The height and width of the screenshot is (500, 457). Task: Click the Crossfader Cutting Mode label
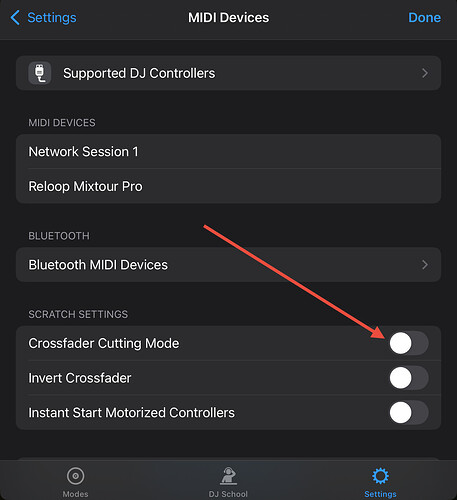click(104, 344)
